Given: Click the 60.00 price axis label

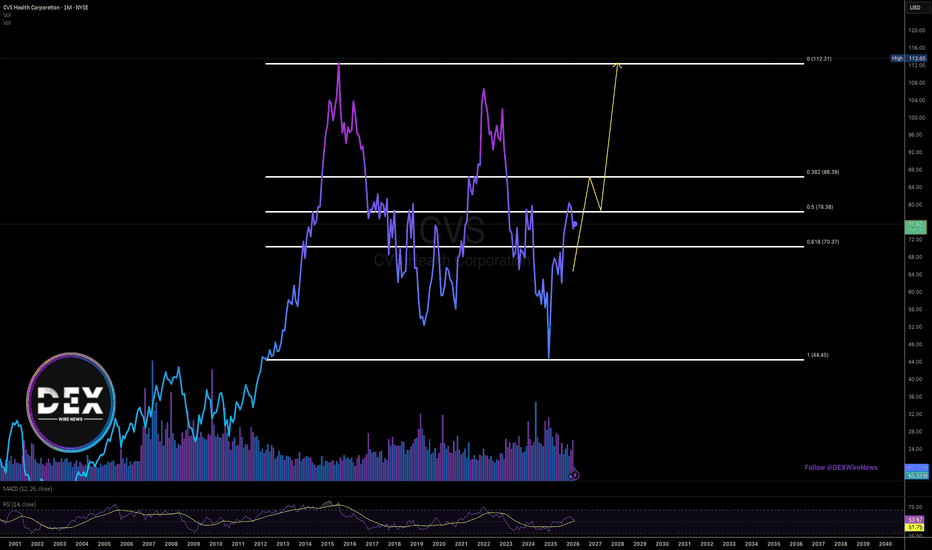Looking at the screenshot, I should pos(916,292).
